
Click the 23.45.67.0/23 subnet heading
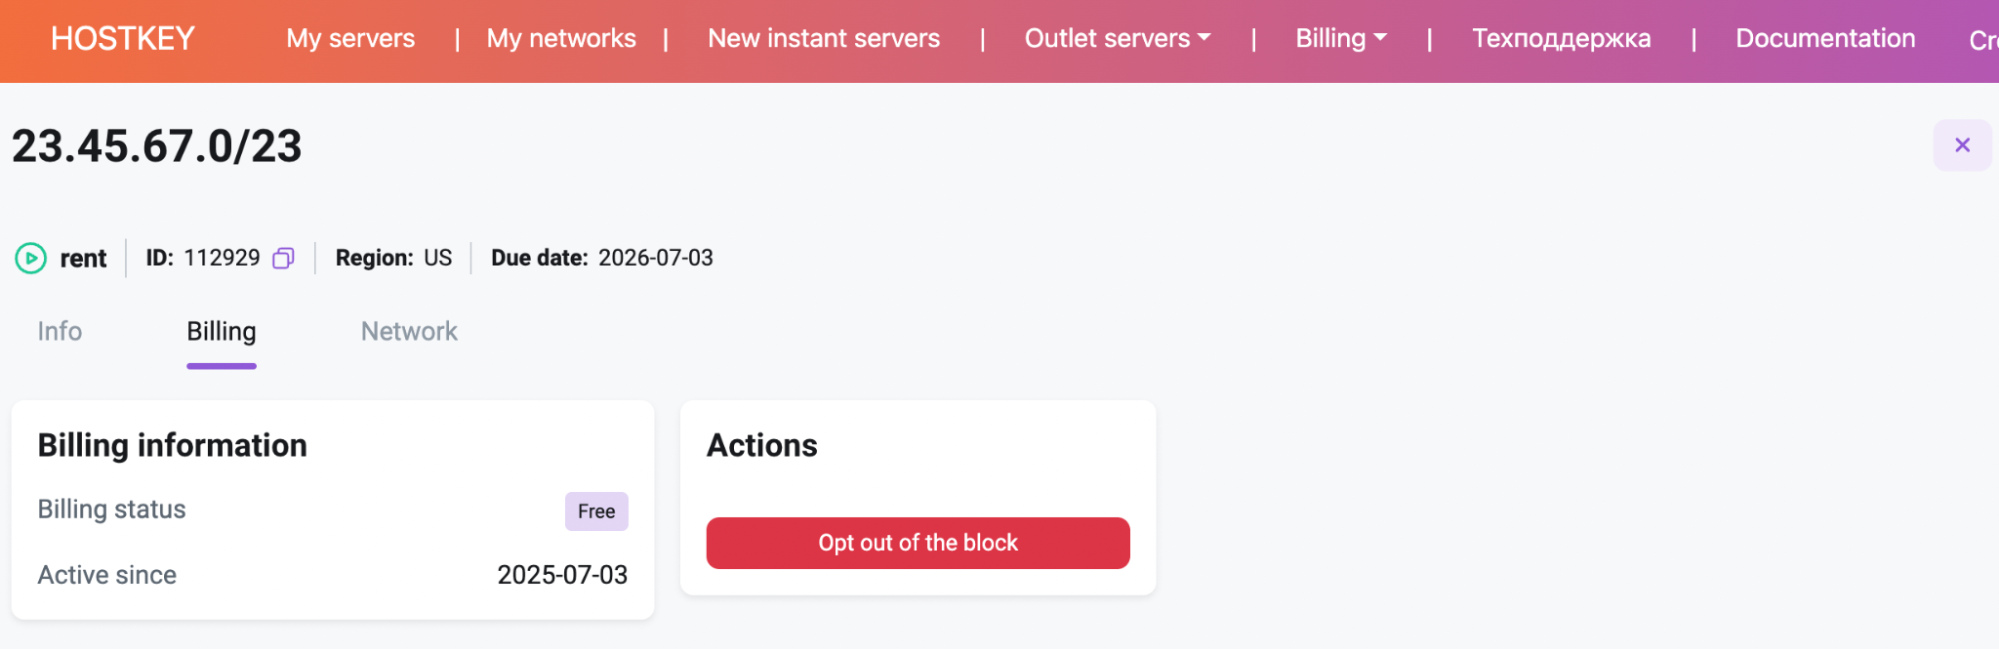tap(157, 146)
